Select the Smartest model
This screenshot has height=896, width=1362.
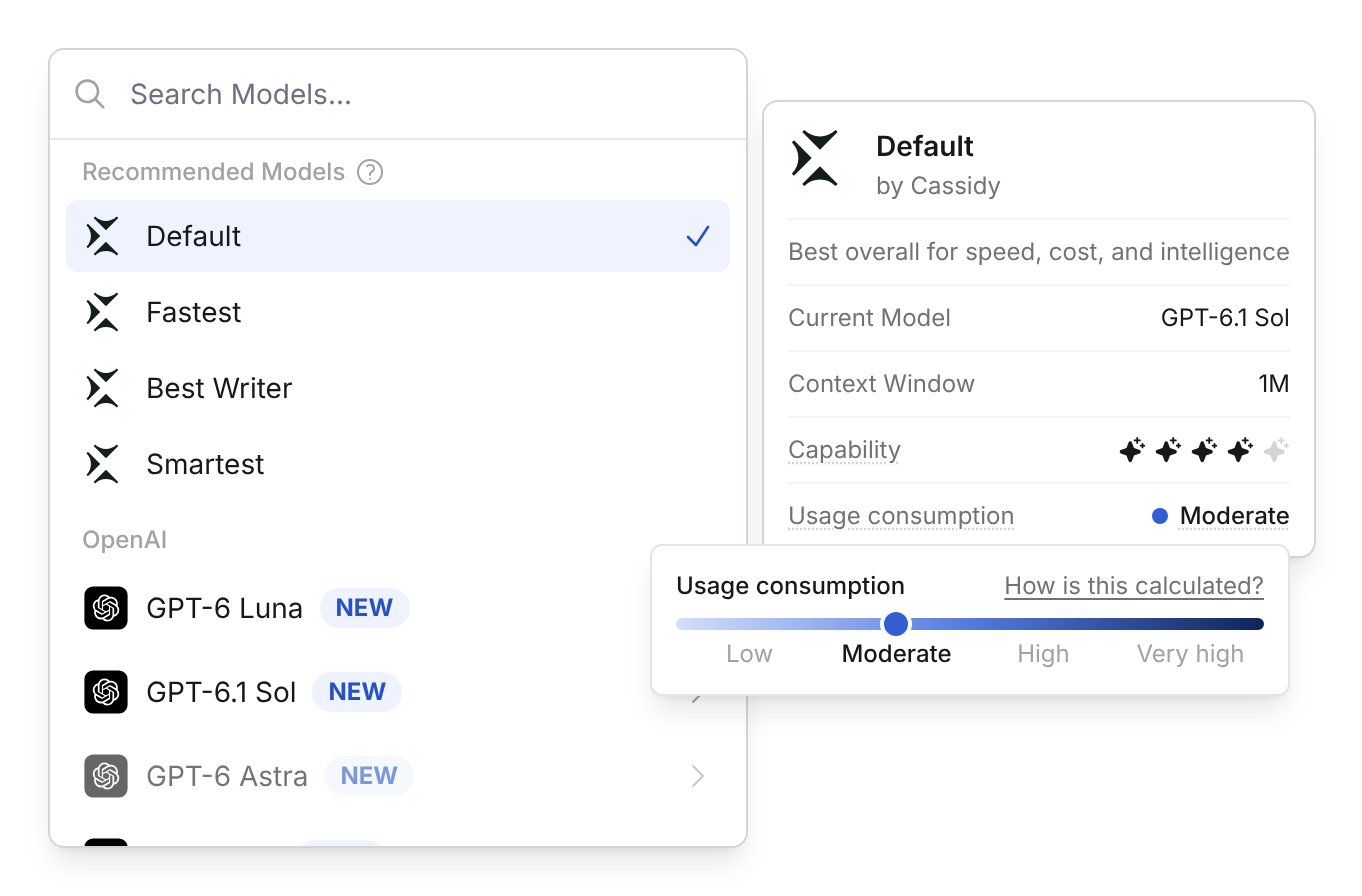point(398,464)
